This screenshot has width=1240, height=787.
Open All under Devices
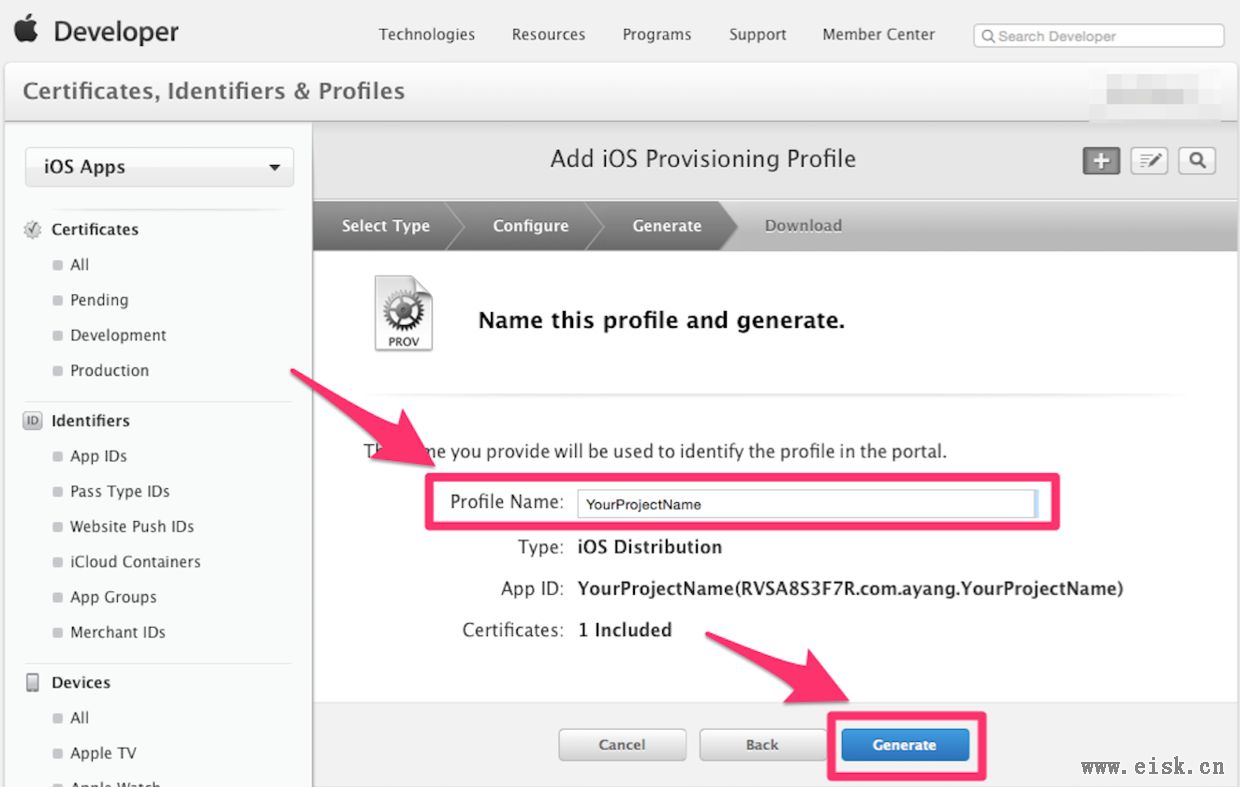[80, 718]
